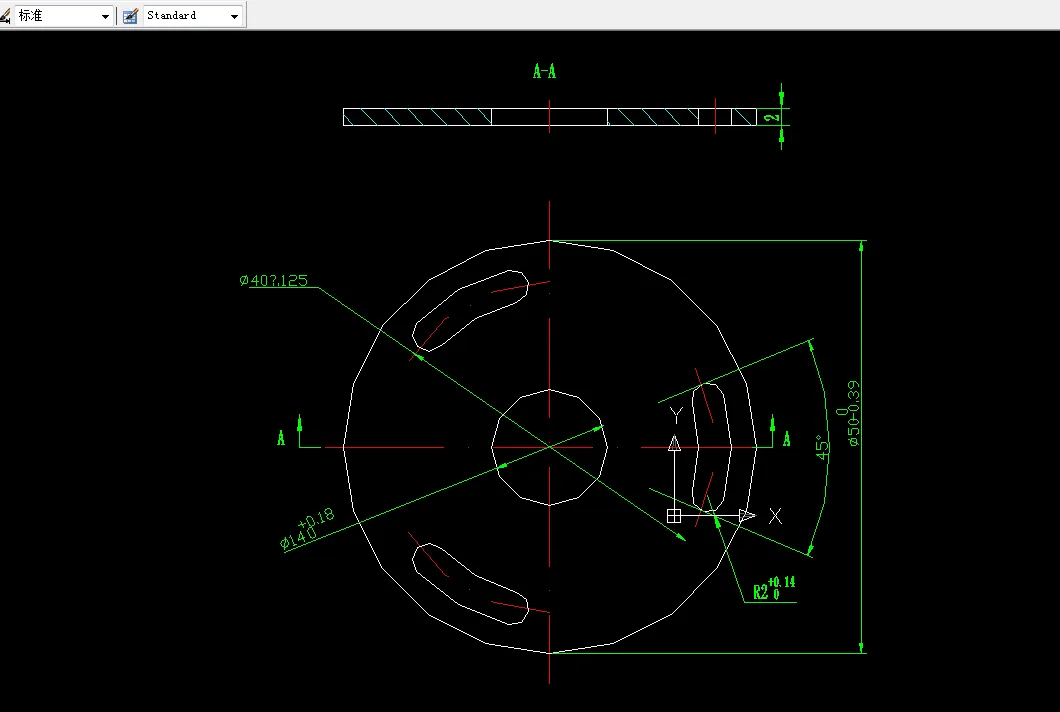Viewport: 1060px width, 712px height.
Task: Select the right section marker A
Action: [786, 439]
